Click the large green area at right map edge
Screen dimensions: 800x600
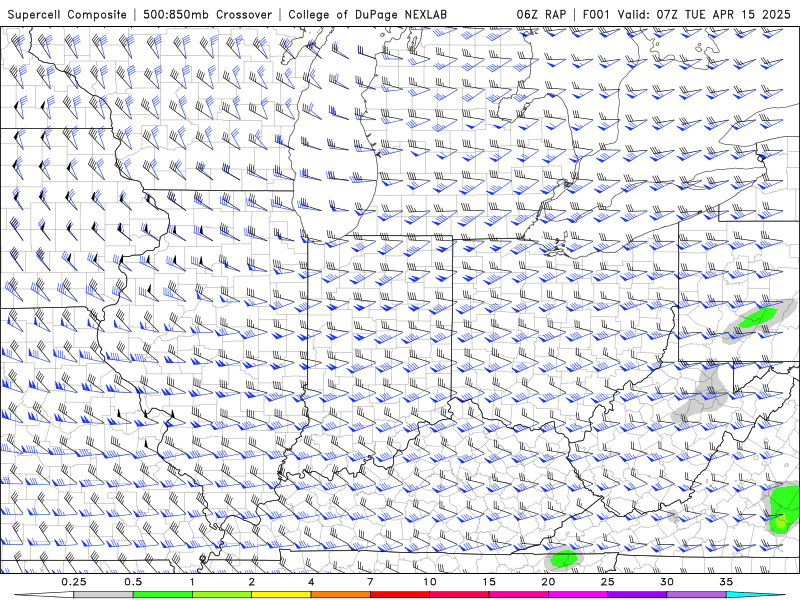pos(783,509)
